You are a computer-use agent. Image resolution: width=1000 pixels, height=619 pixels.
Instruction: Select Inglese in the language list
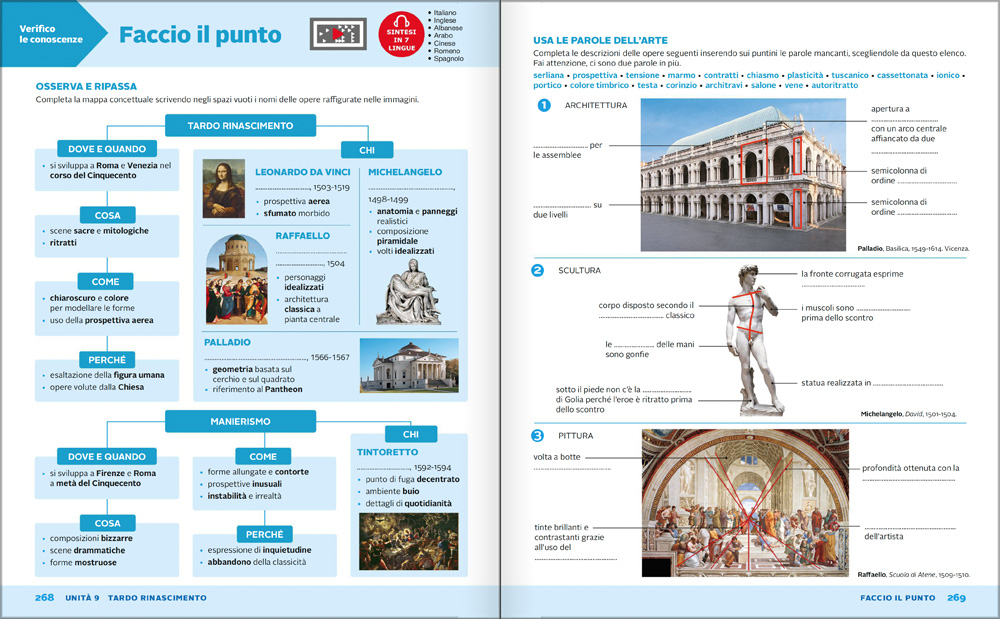pos(445,20)
